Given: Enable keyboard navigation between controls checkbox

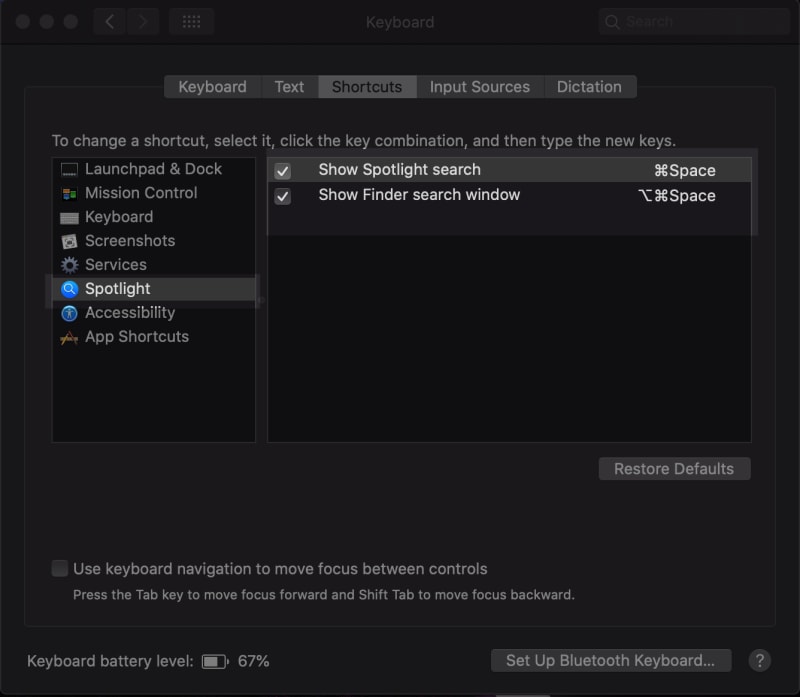Looking at the screenshot, I should (60, 568).
